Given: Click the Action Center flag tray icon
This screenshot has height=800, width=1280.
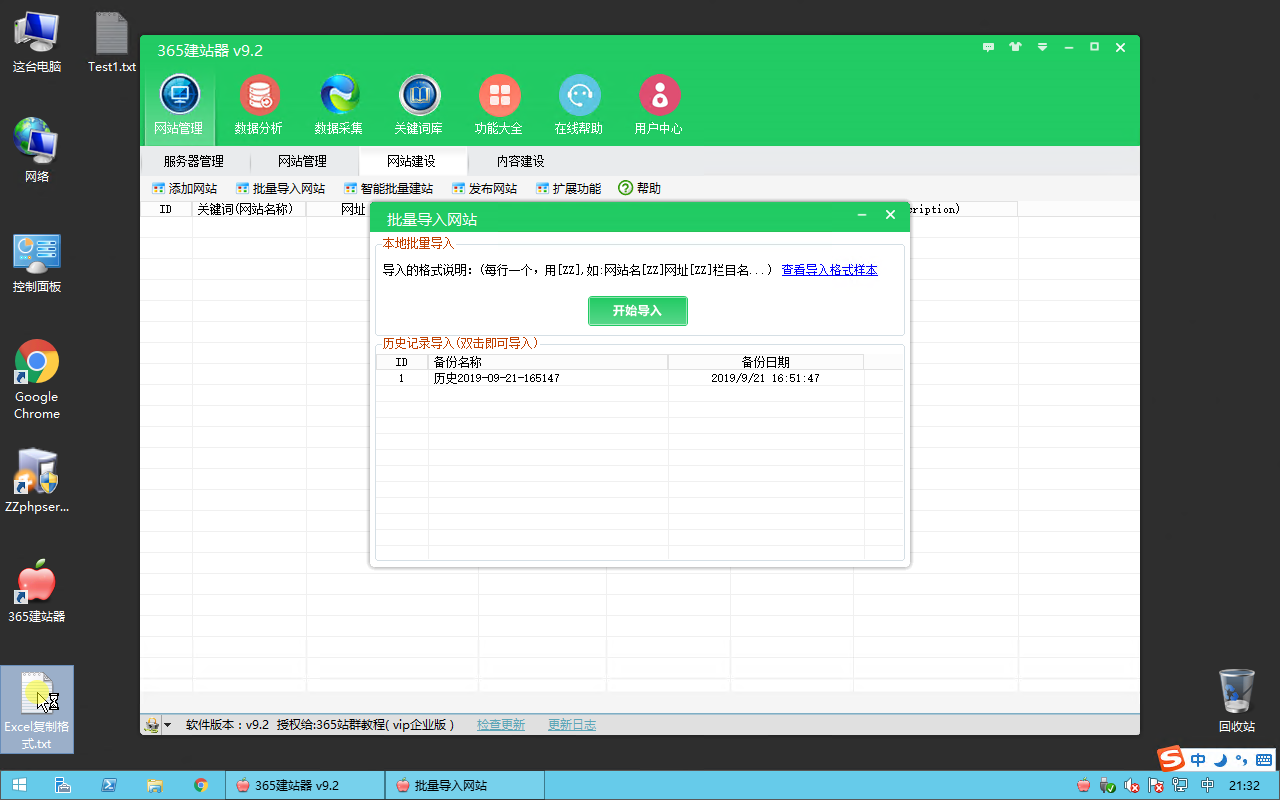Looking at the screenshot, I should tap(1156, 786).
